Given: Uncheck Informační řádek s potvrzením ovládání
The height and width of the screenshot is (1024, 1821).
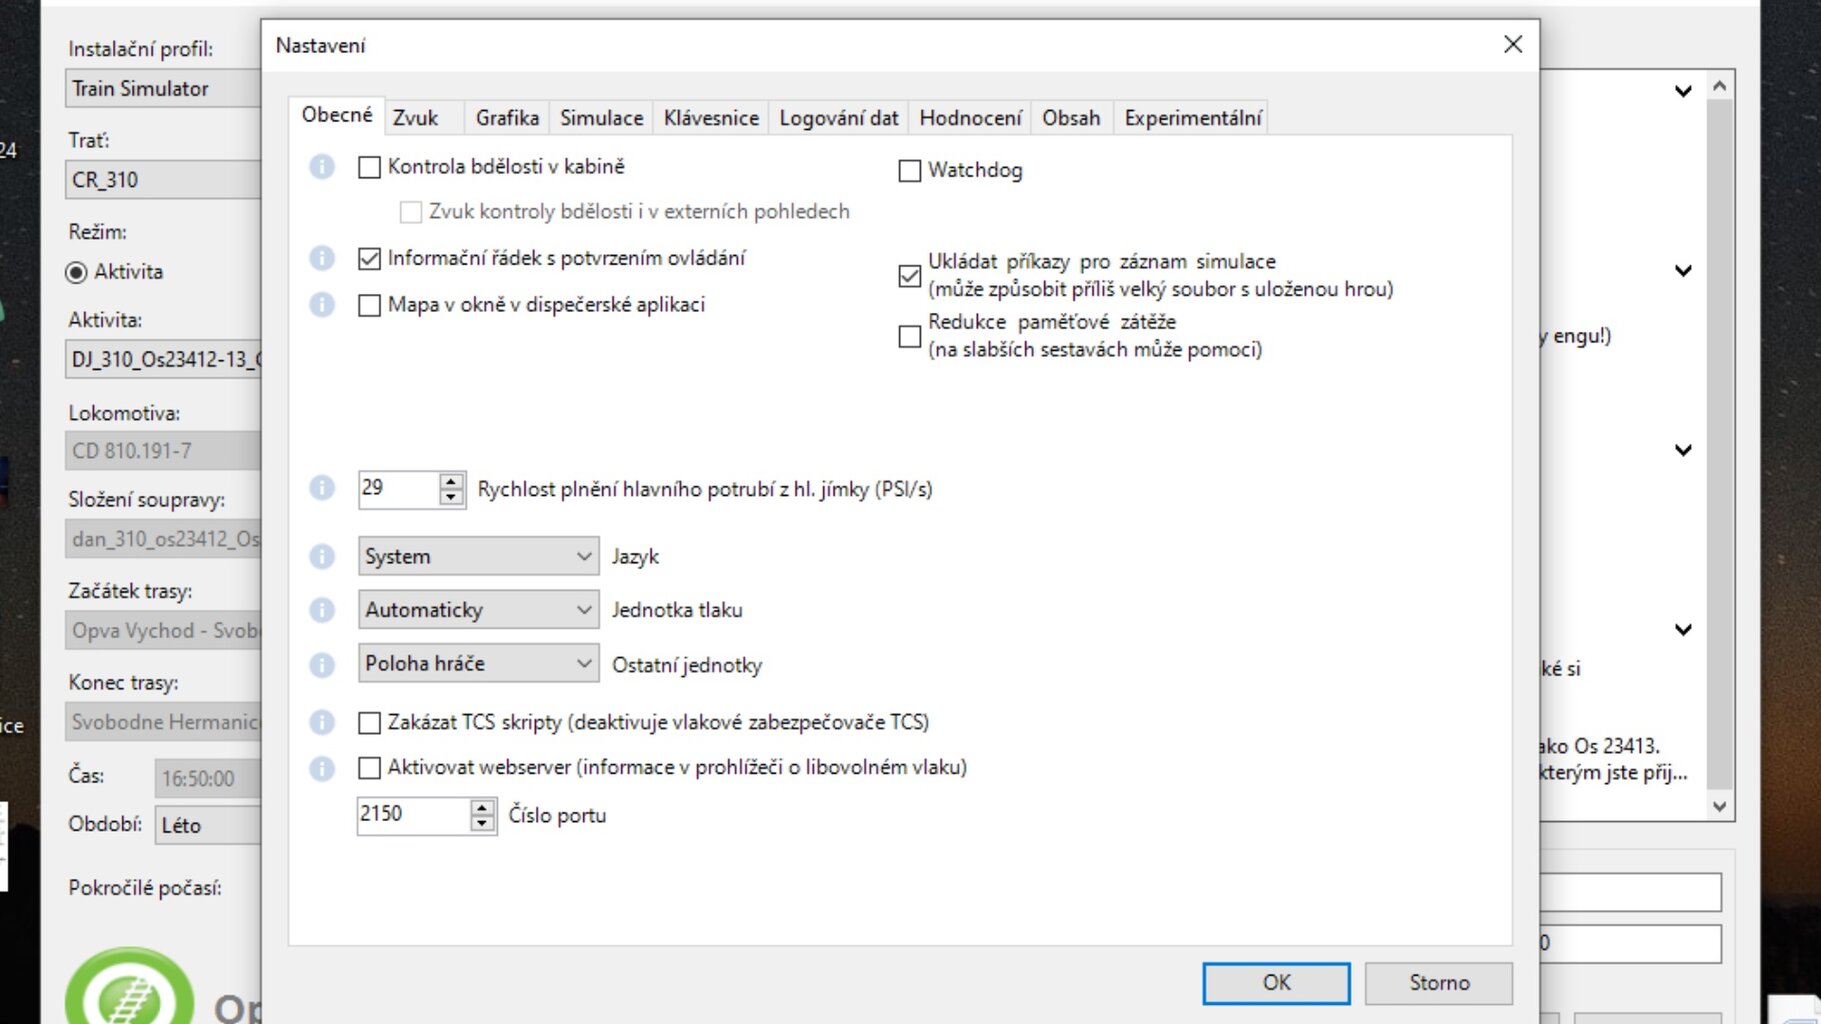Looking at the screenshot, I should [x=370, y=259].
